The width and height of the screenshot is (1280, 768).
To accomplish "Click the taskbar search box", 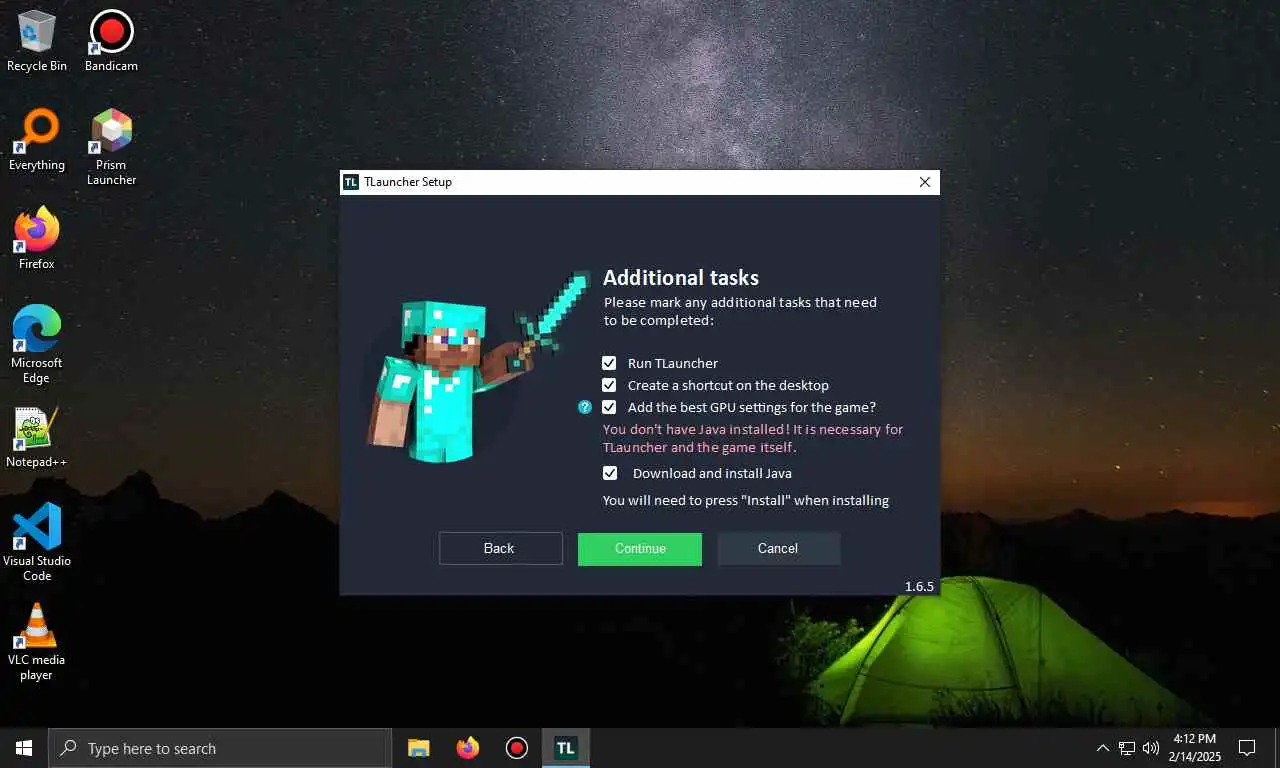I will (220, 748).
